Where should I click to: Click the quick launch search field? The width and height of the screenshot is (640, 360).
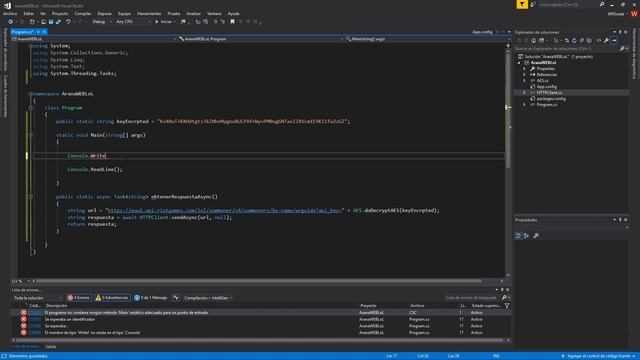pyautogui.click(x=568, y=4)
